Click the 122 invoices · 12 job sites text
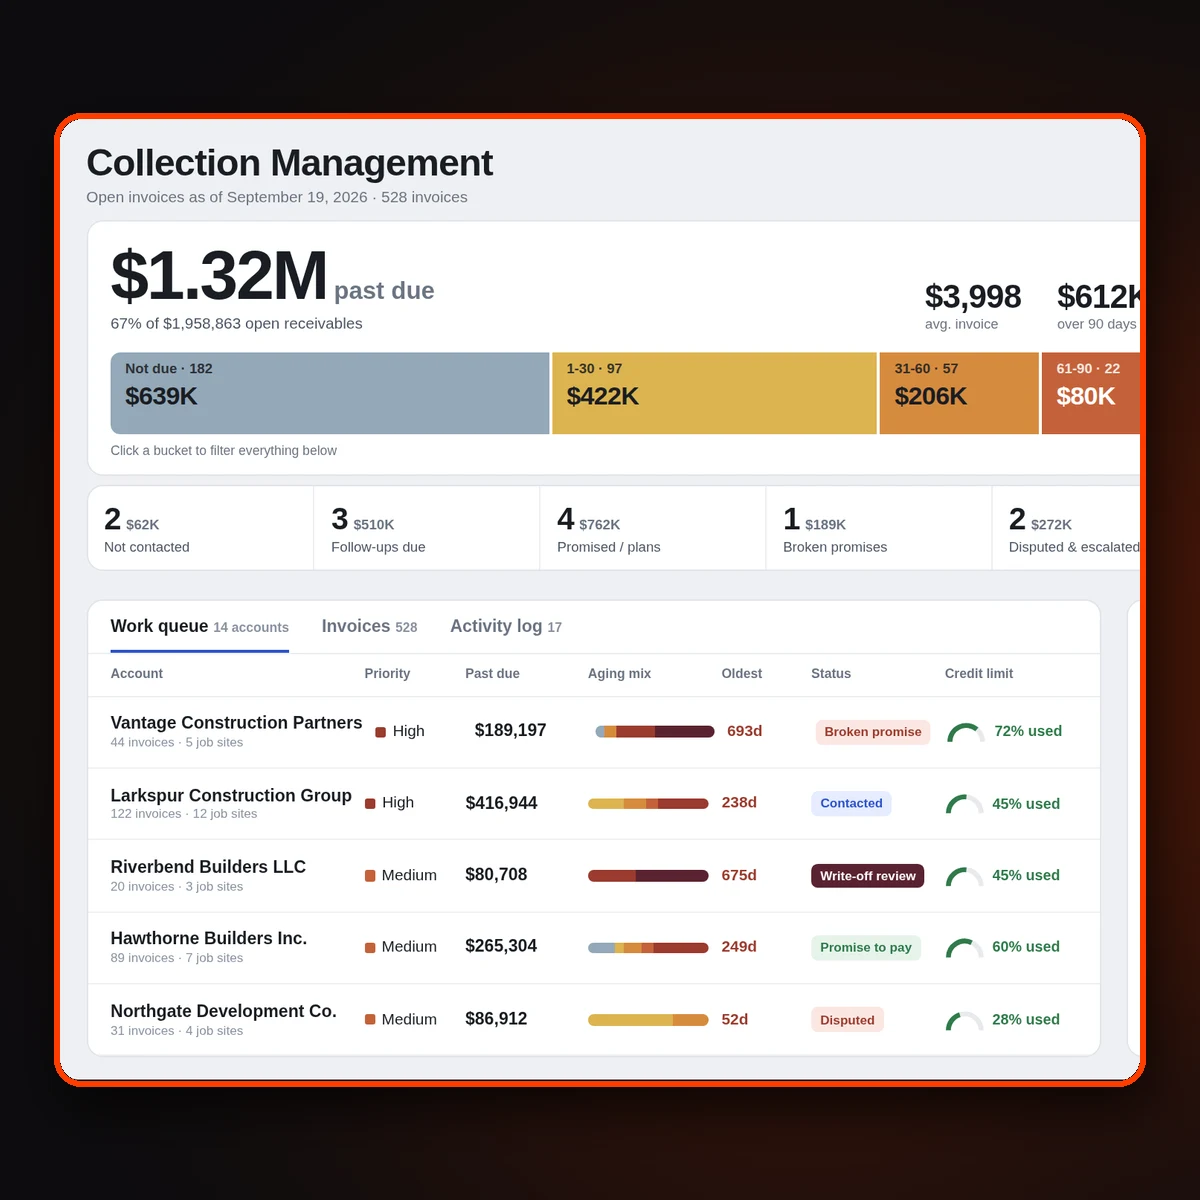 (x=184, y=814)
